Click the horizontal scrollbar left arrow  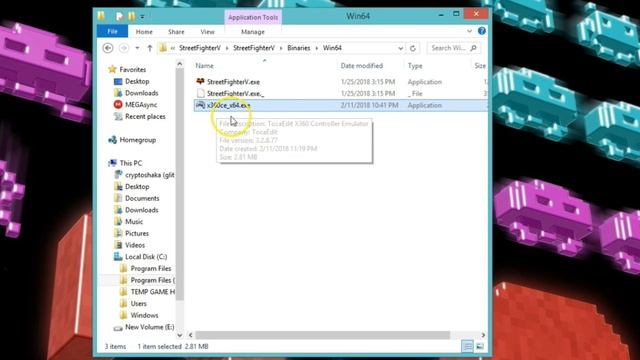(x=191, y=335)
